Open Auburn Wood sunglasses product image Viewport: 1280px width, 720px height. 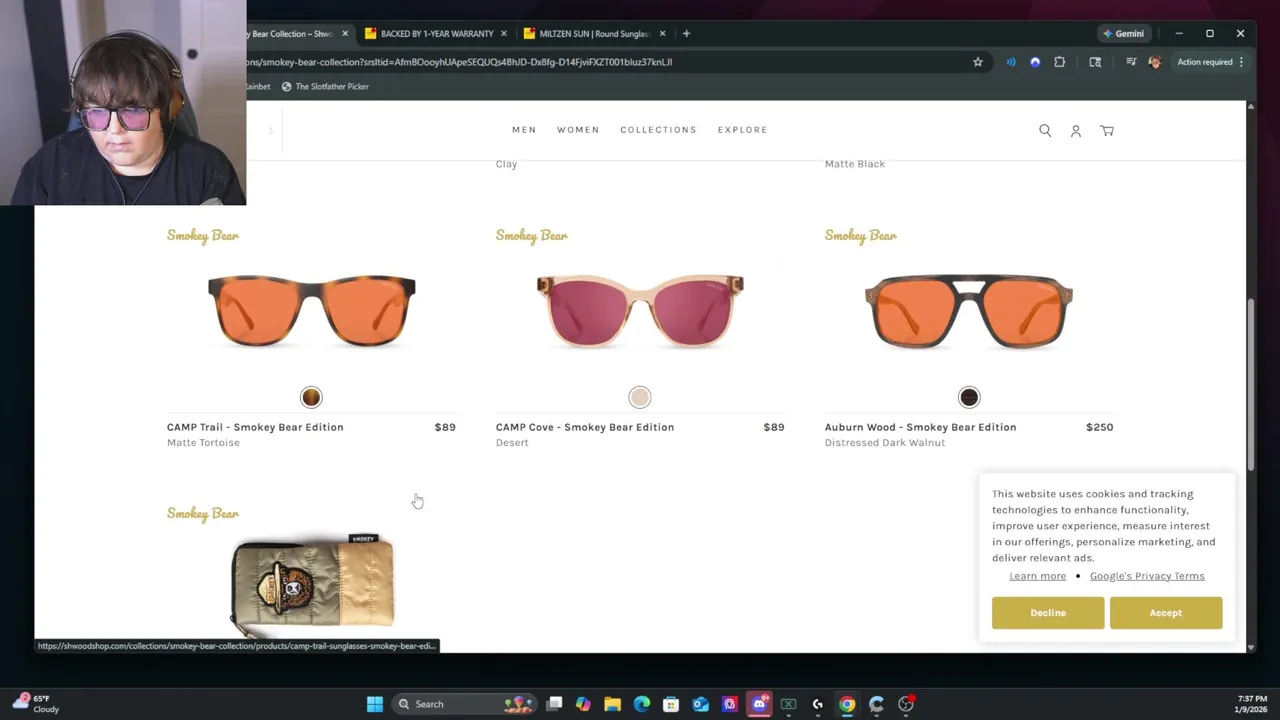(x=969, y=311)
